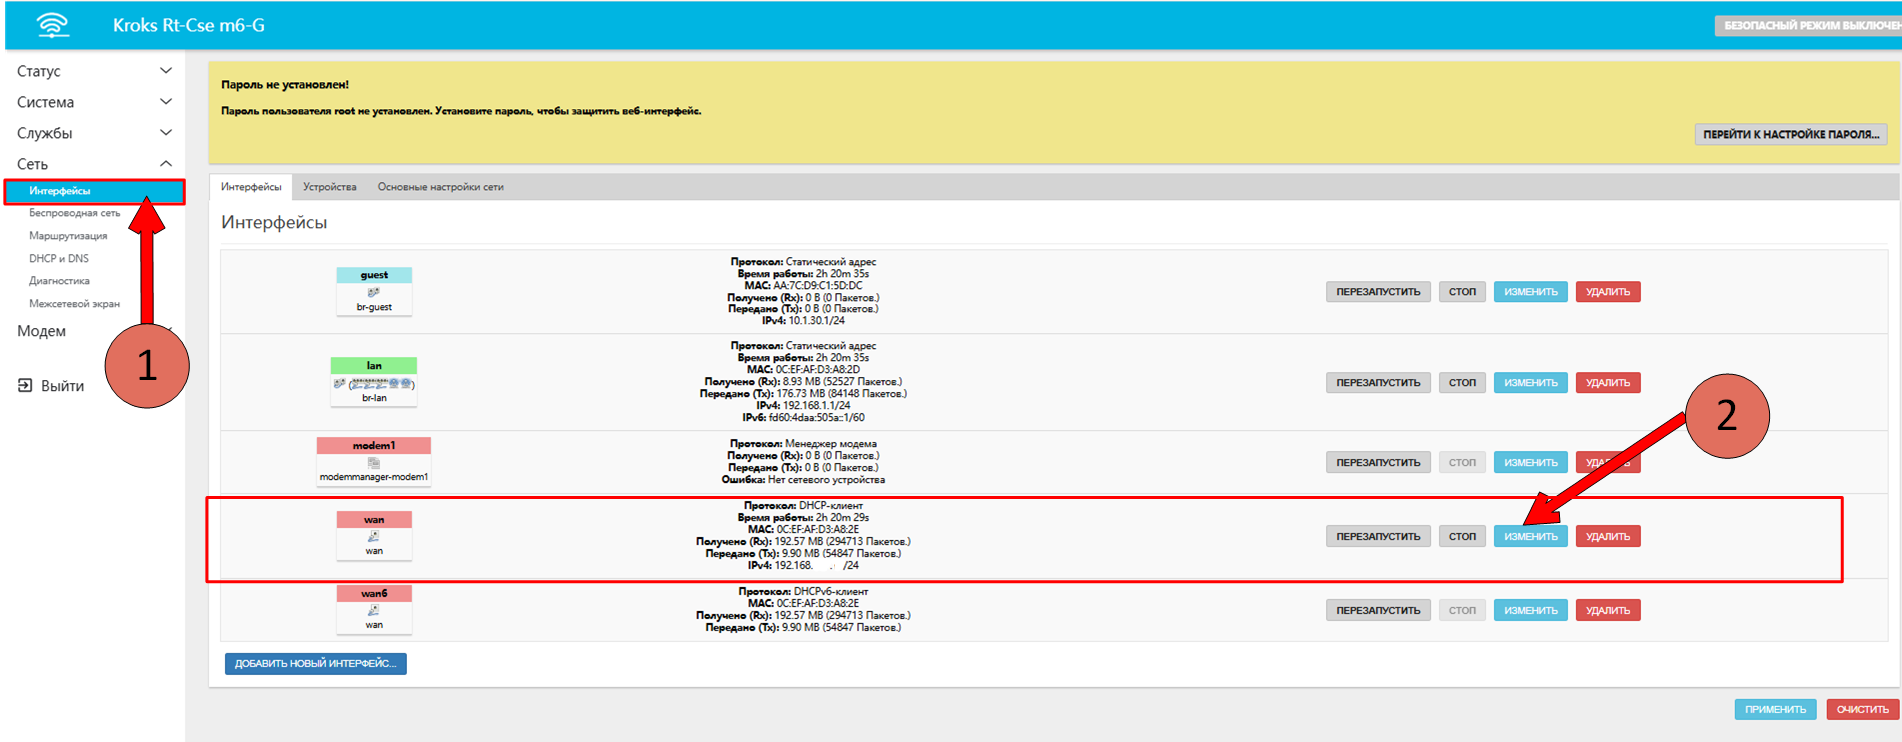
Task: Open the Основные настройки сети tab
Action: coord(440,187)
